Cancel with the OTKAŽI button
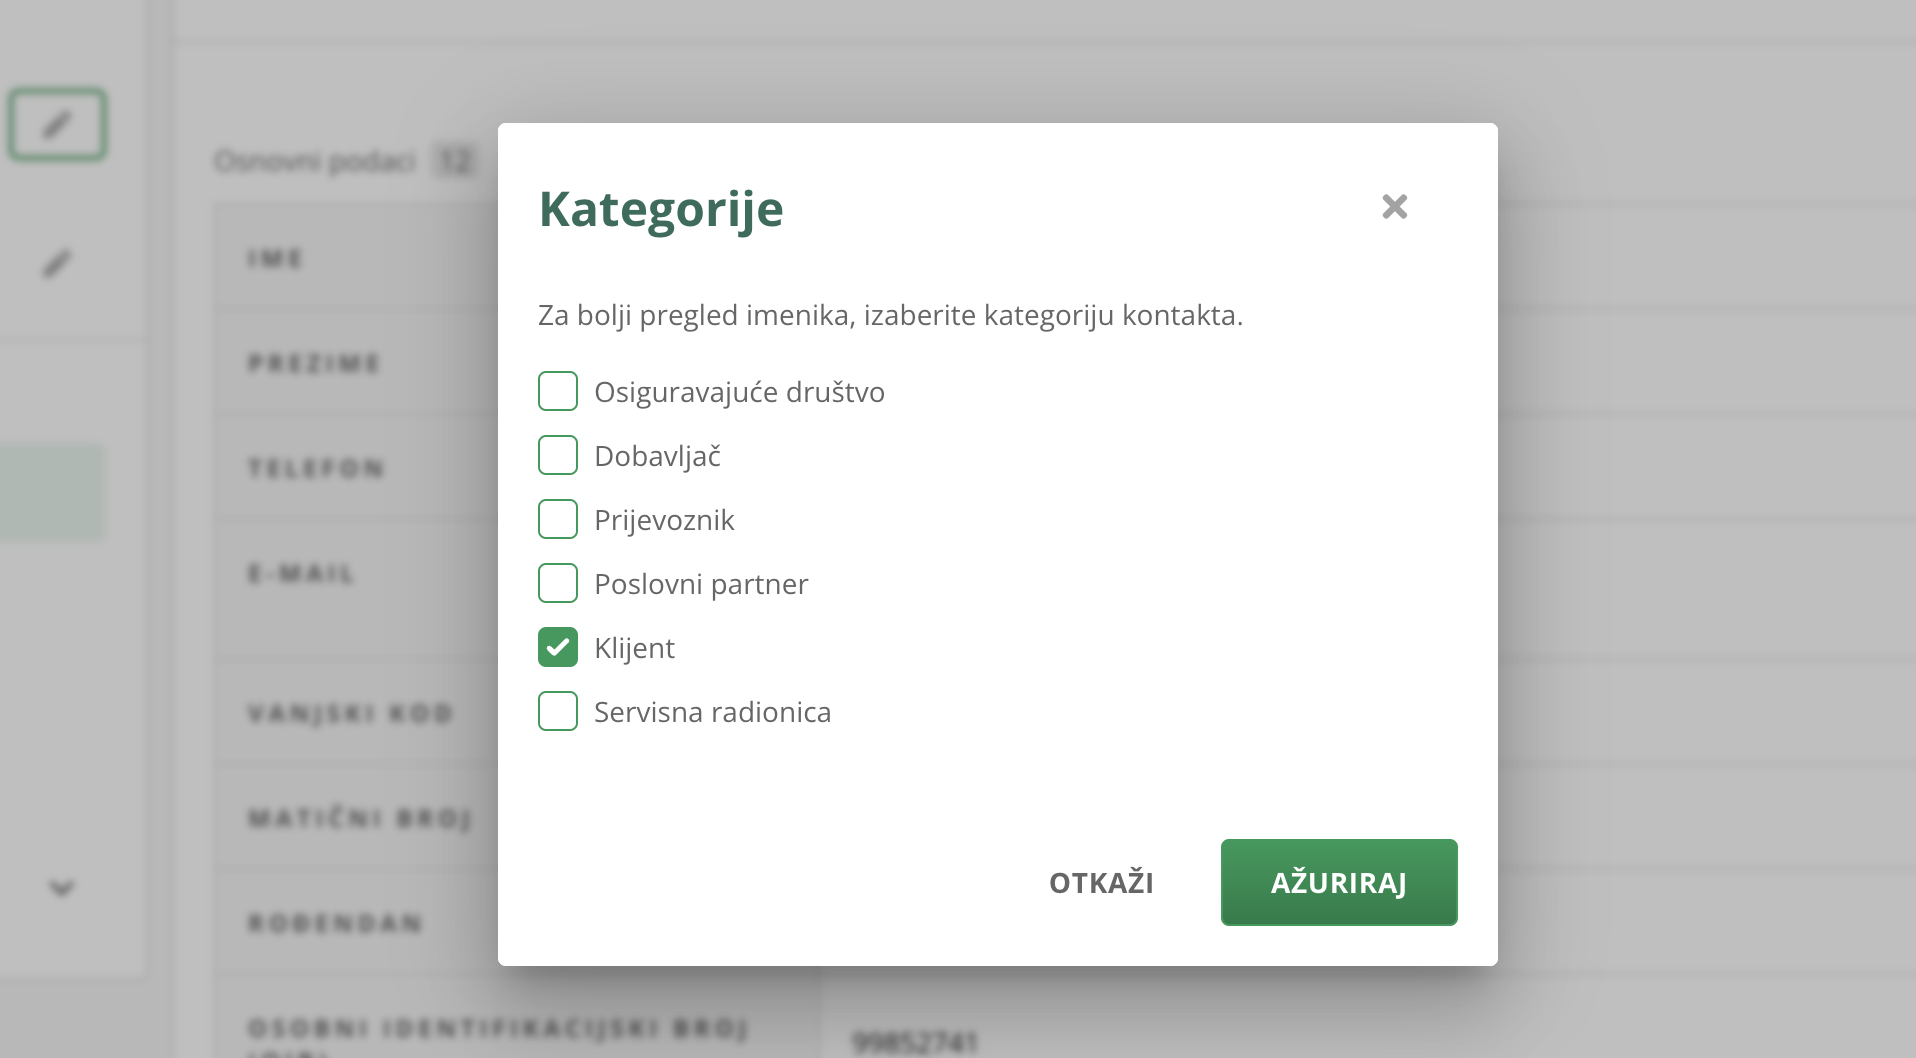Viewport: 1916px width, 1058px height. click(1101, 883)
